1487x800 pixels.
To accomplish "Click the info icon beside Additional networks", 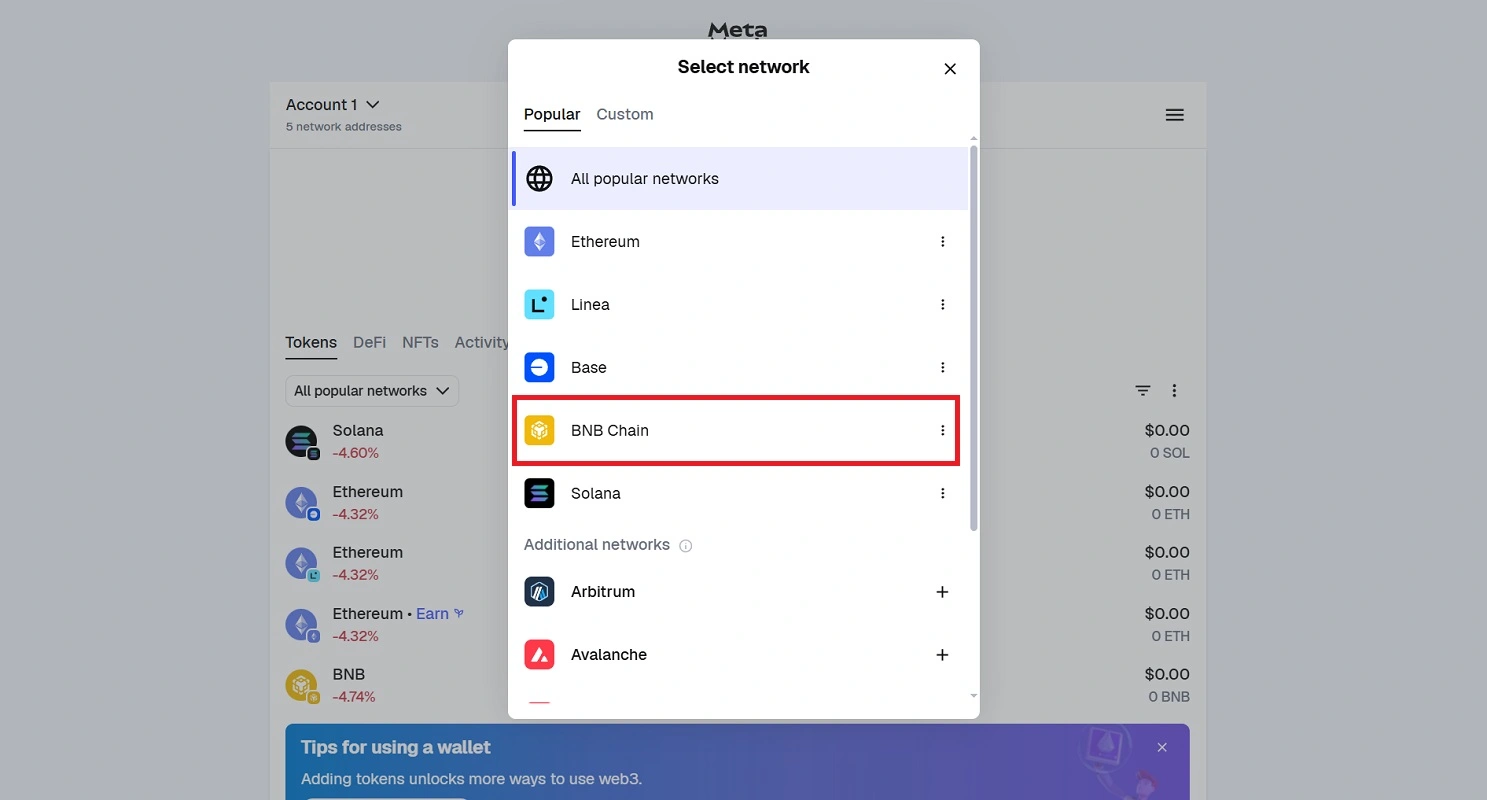I will [686, 546].
